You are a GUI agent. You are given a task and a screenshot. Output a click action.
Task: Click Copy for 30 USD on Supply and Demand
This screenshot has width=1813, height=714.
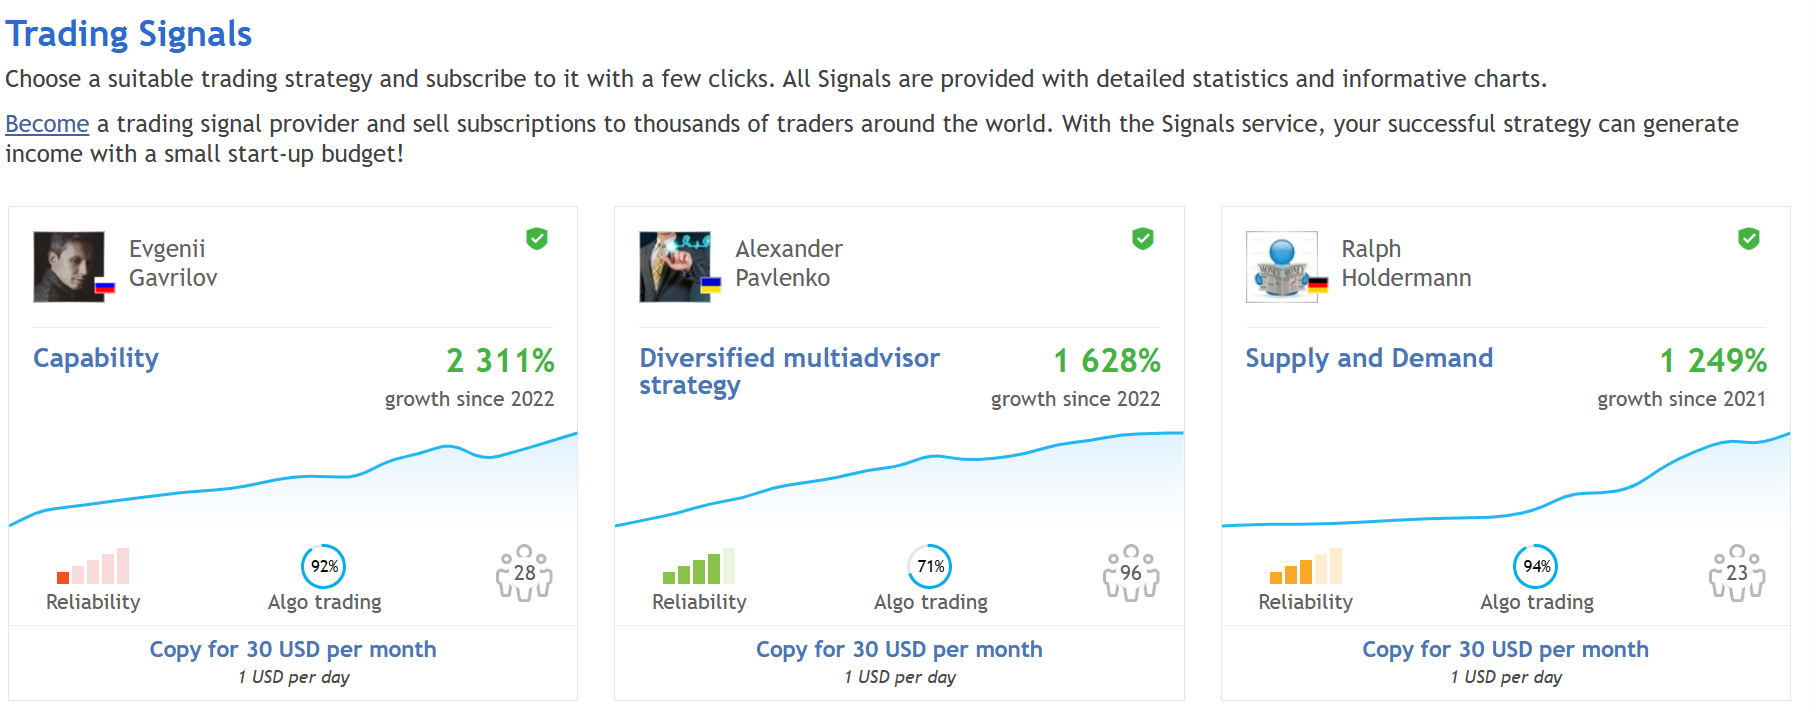pos(1504,649)
